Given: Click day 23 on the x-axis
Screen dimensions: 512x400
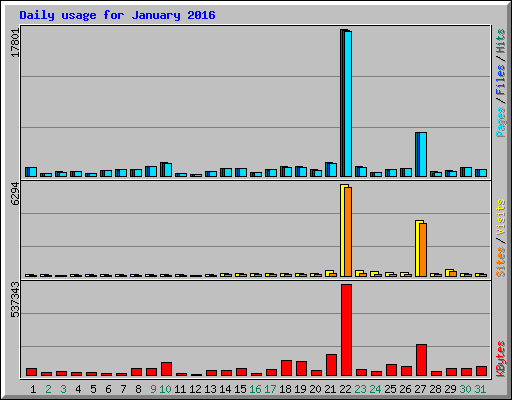Looking at the screenshot, I should pyautogui.click(x=360, y=389).
